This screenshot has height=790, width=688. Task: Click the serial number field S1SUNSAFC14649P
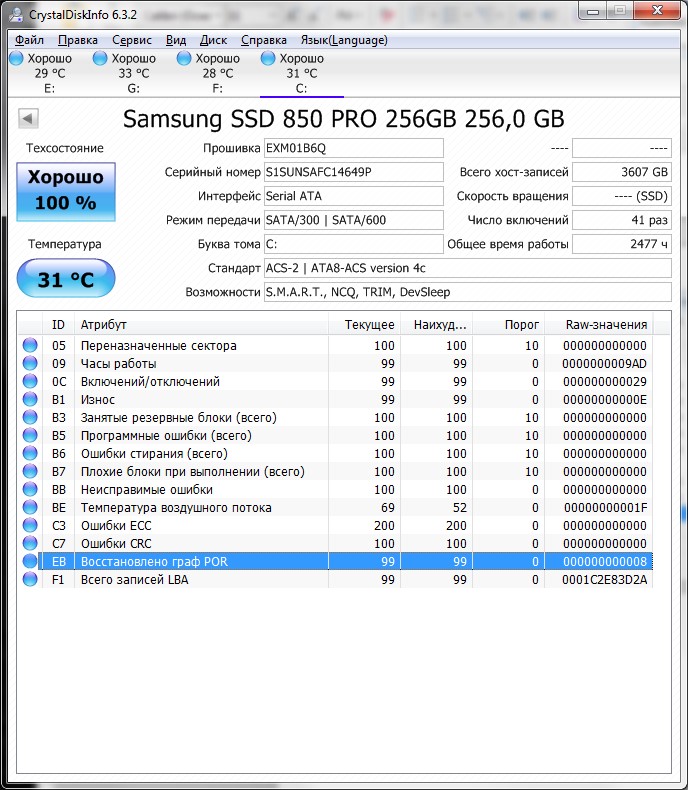354,172
